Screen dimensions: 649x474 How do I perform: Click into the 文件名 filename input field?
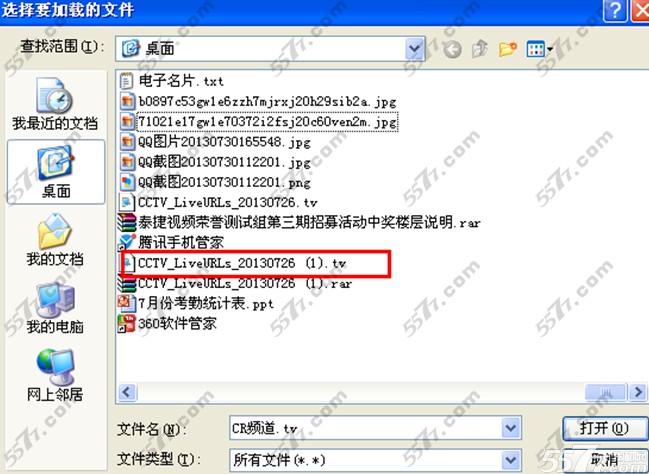[x=365, y=428]
